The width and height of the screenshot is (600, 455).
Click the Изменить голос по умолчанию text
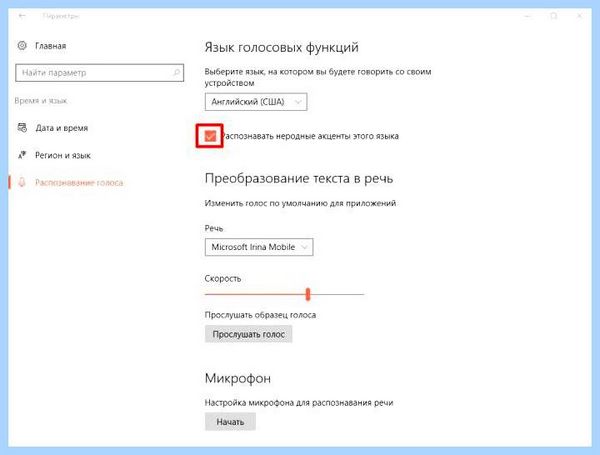300,203
